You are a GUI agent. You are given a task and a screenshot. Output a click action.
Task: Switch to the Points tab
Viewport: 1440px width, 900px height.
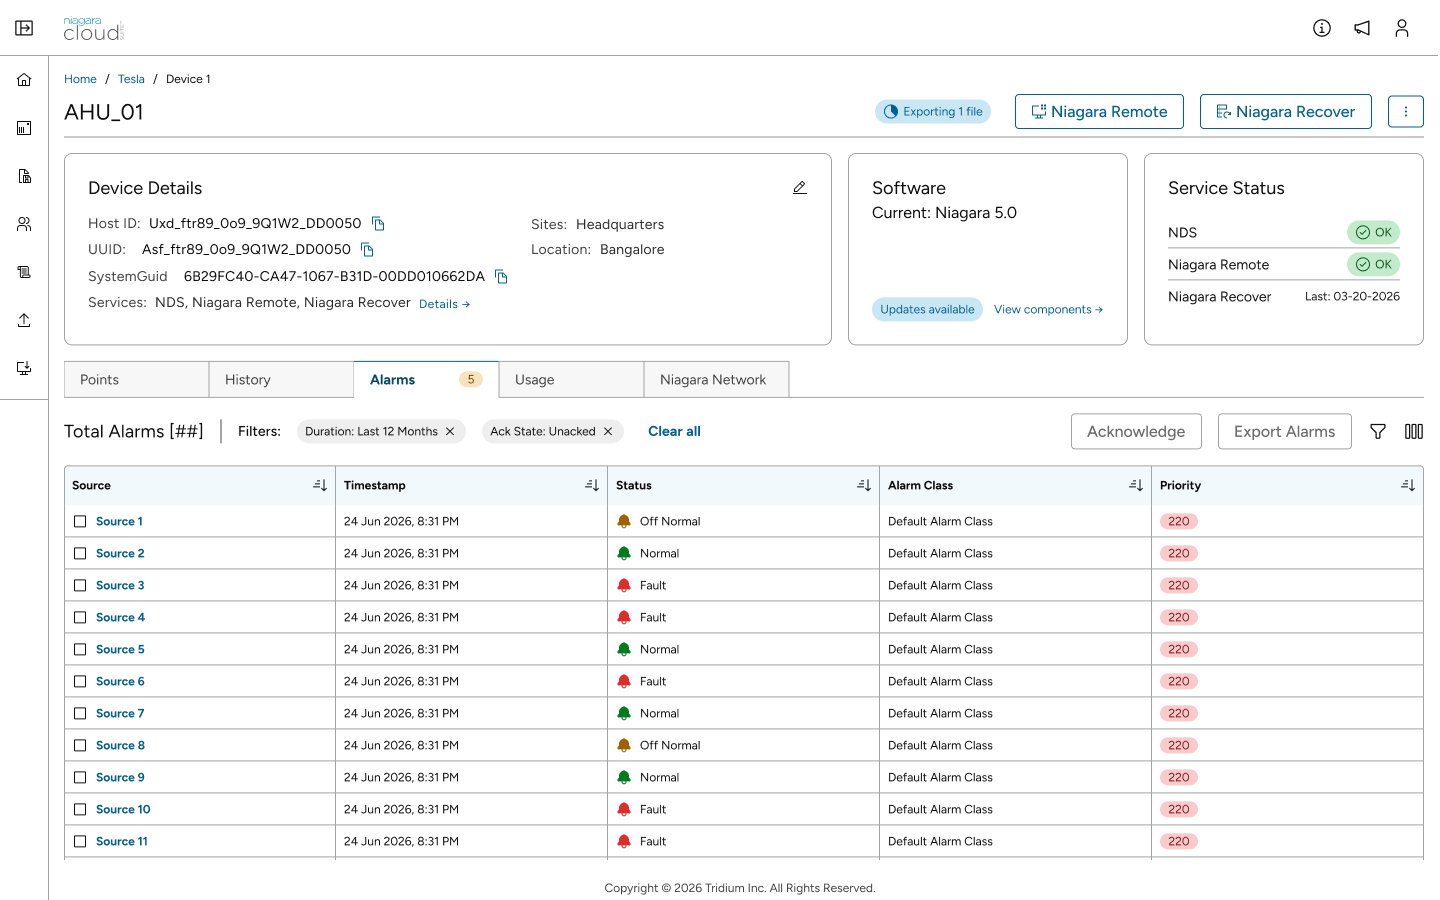point(137,380)
